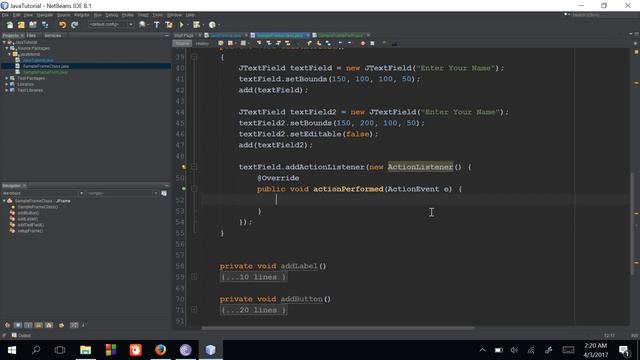Click the red breakpoint icon in editor toolbar

click(363, 43)
